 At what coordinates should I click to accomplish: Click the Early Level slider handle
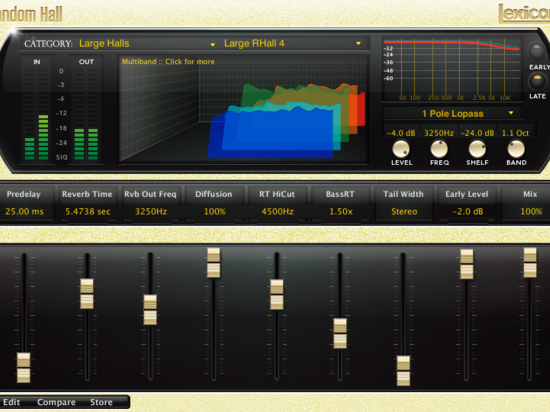(x=467, y=264)
